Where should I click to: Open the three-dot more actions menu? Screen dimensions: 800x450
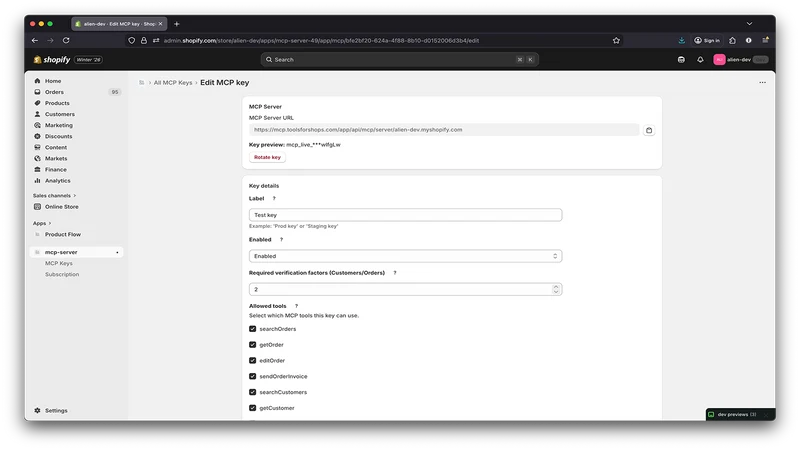[762, 82]
